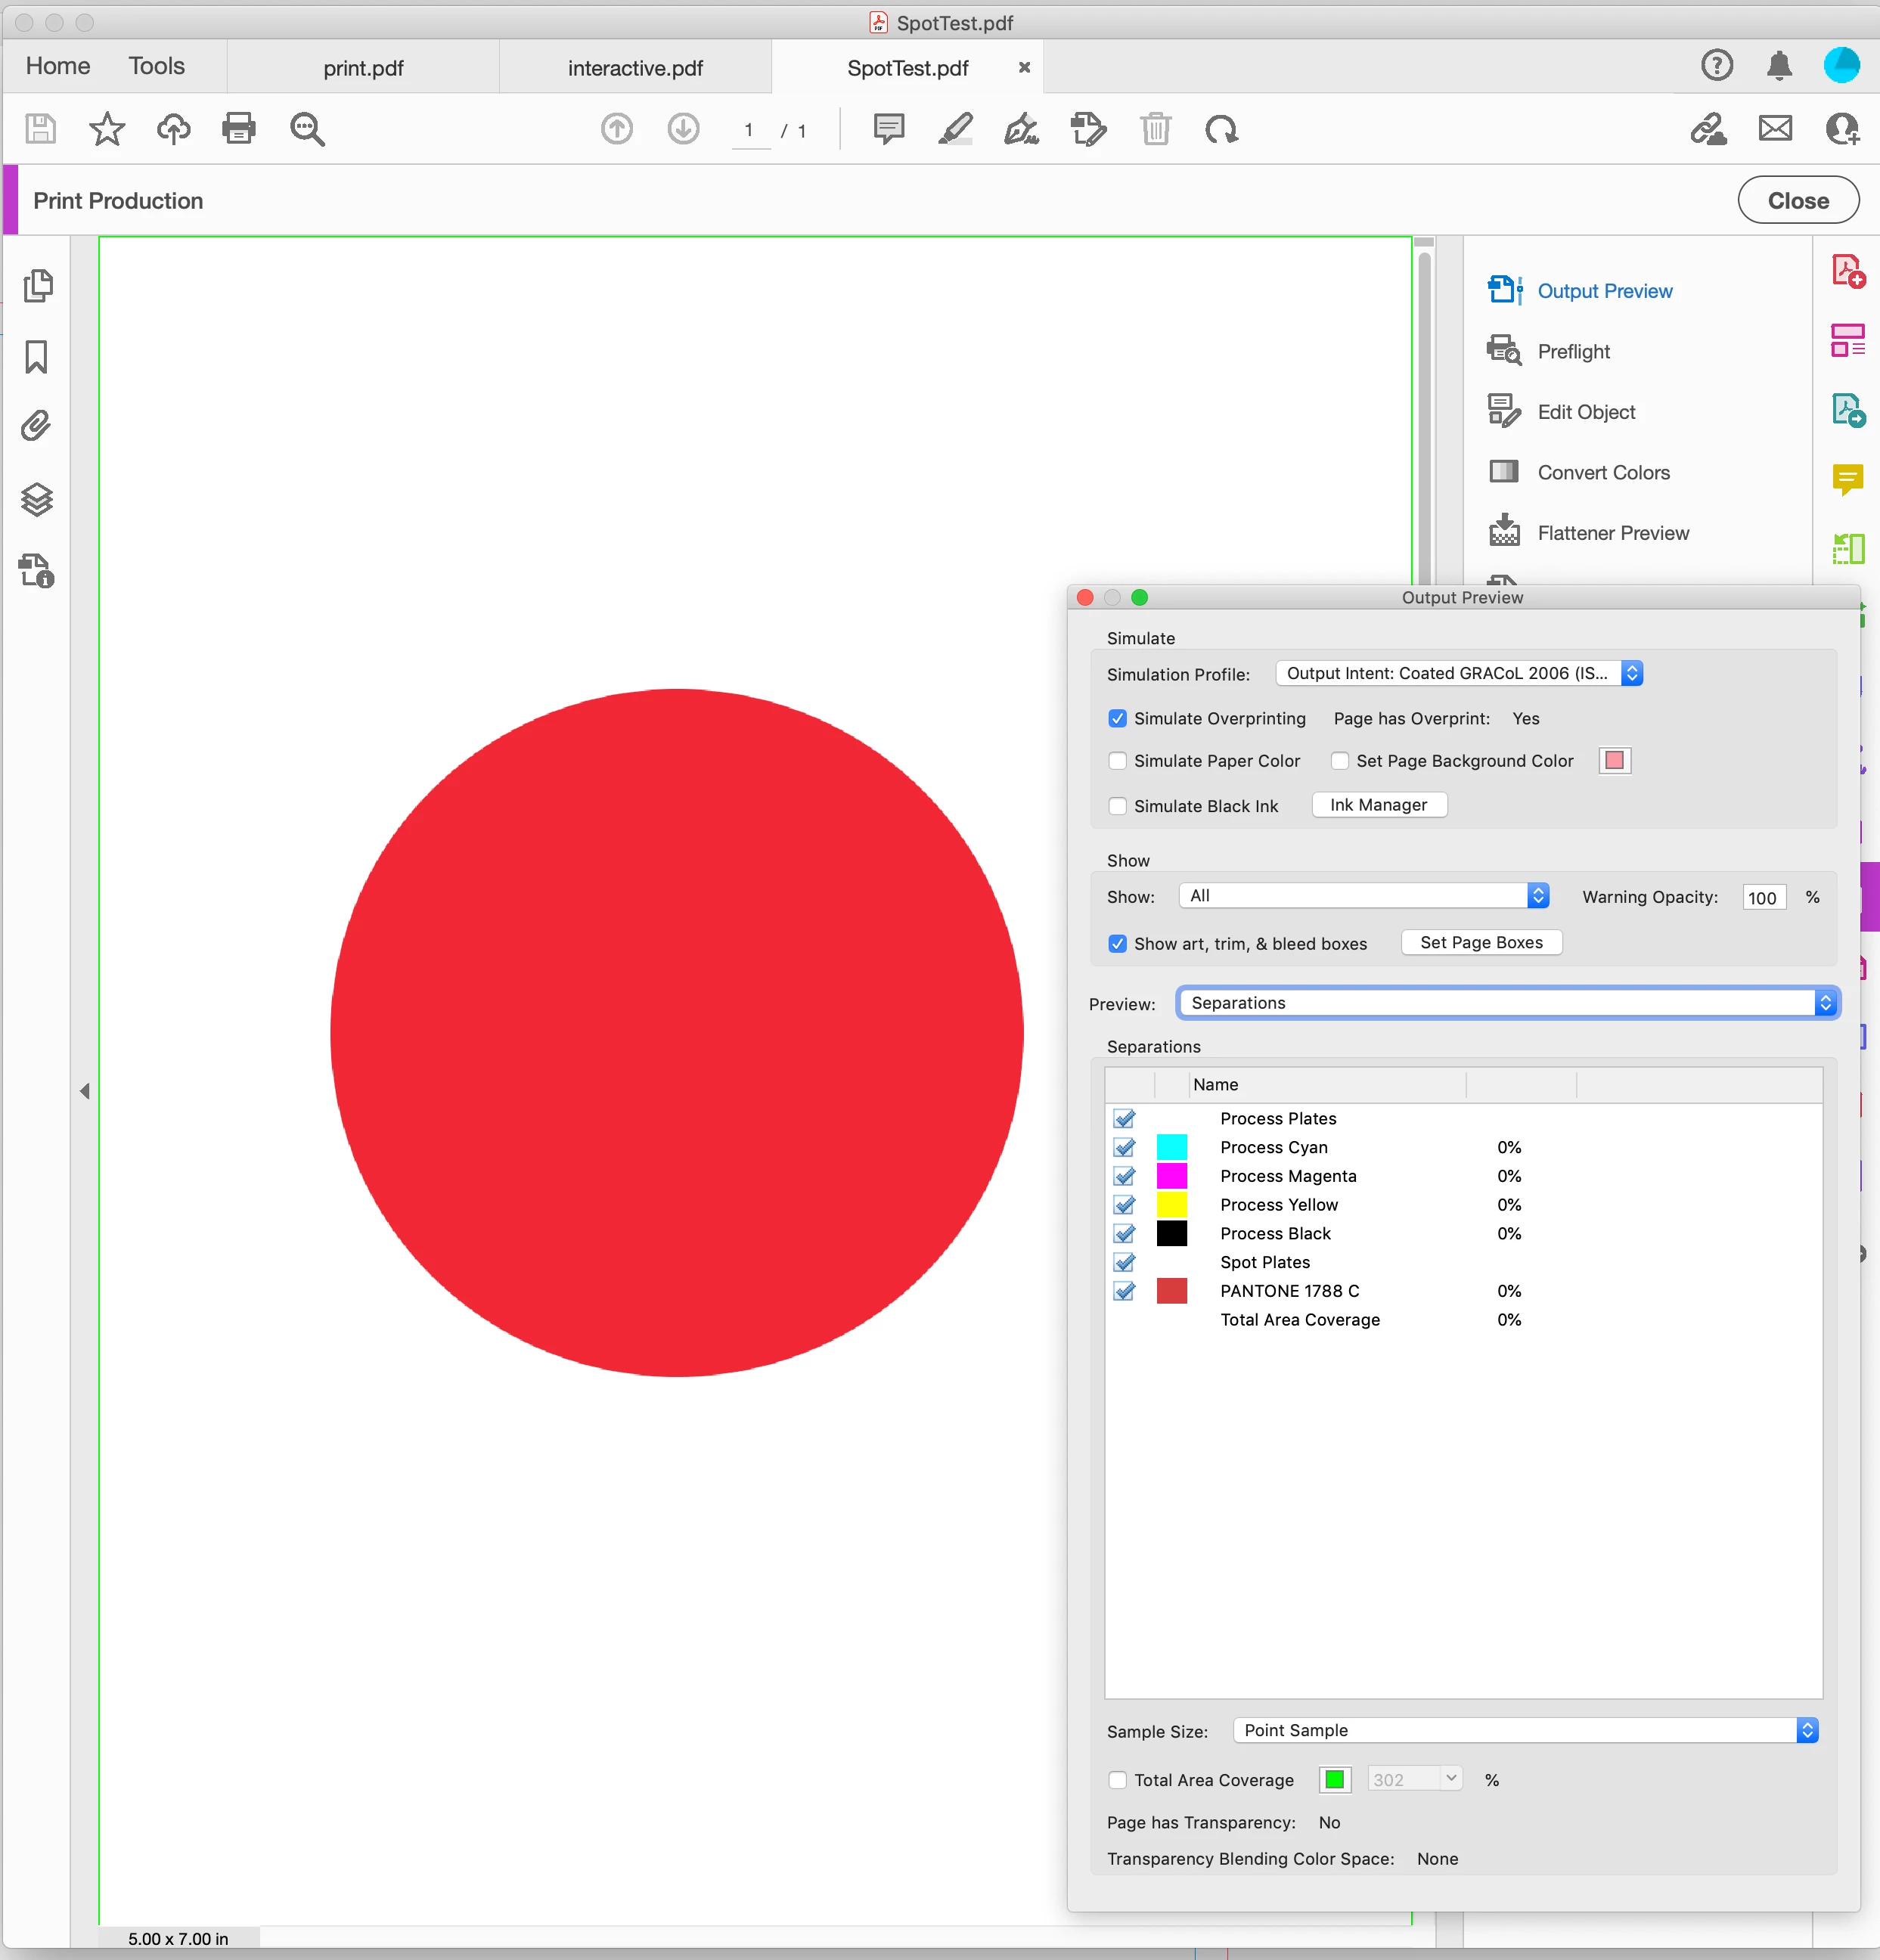This screenshot has height=1960, width=1880.
Task: Disable Simulate Overprinting checkbox
Action: pos(1118,718)
